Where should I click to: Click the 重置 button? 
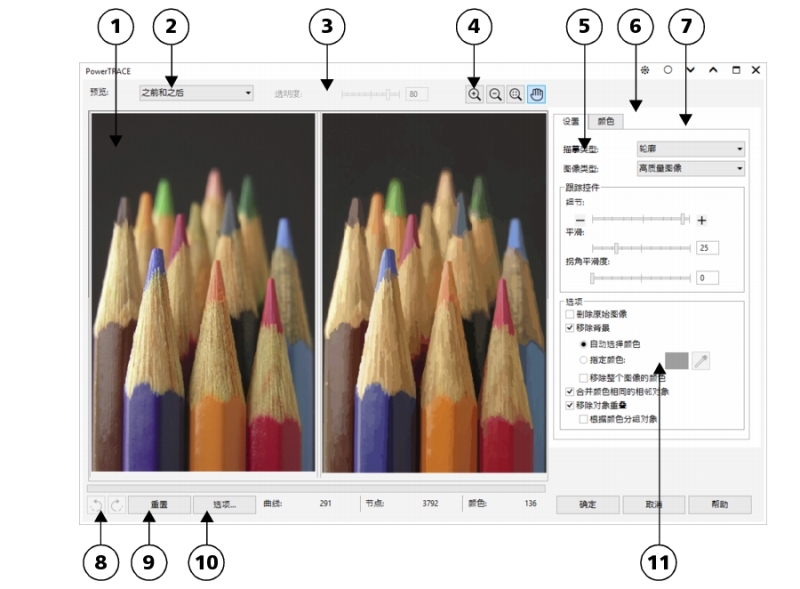coord(159,505)
